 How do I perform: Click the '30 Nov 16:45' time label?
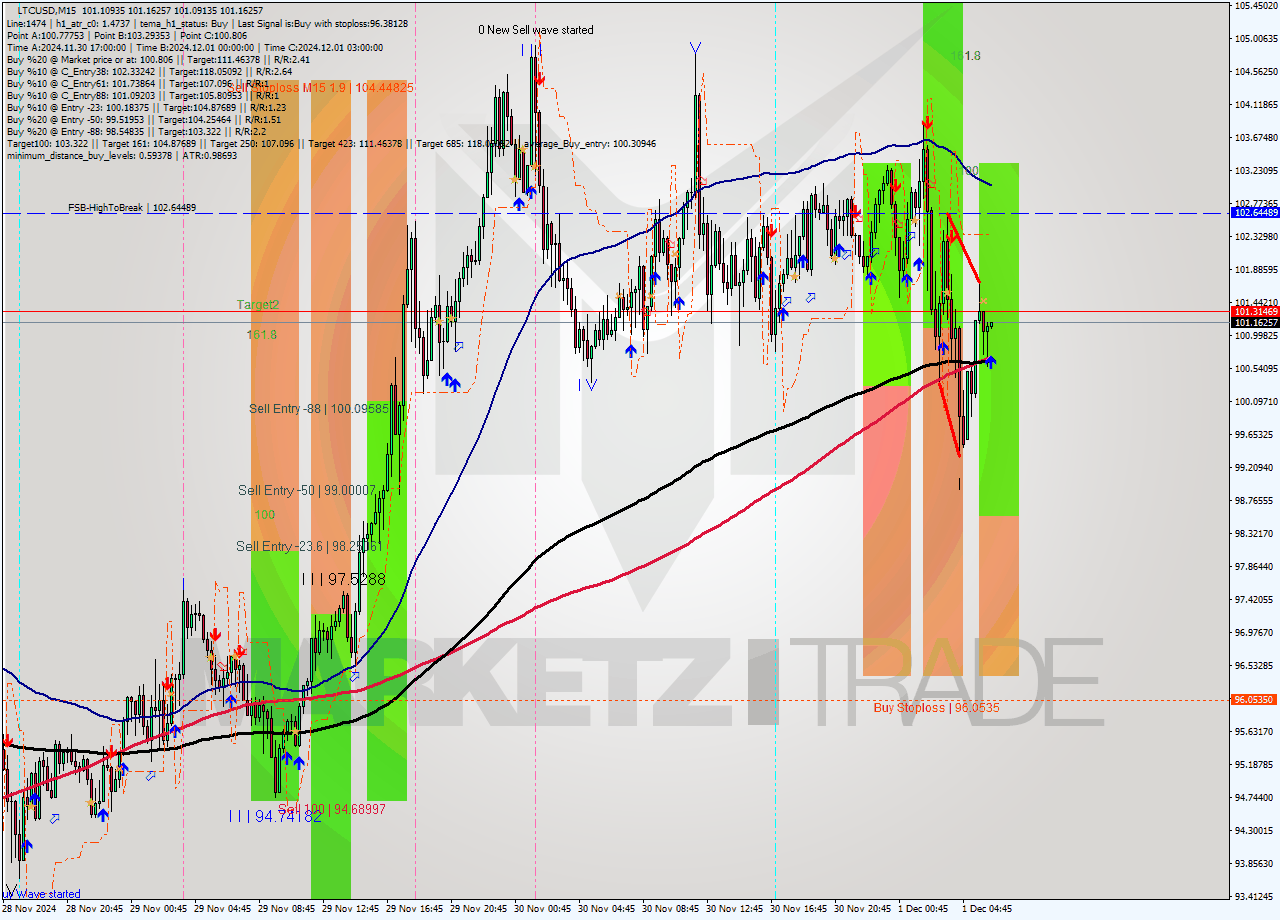799,909
